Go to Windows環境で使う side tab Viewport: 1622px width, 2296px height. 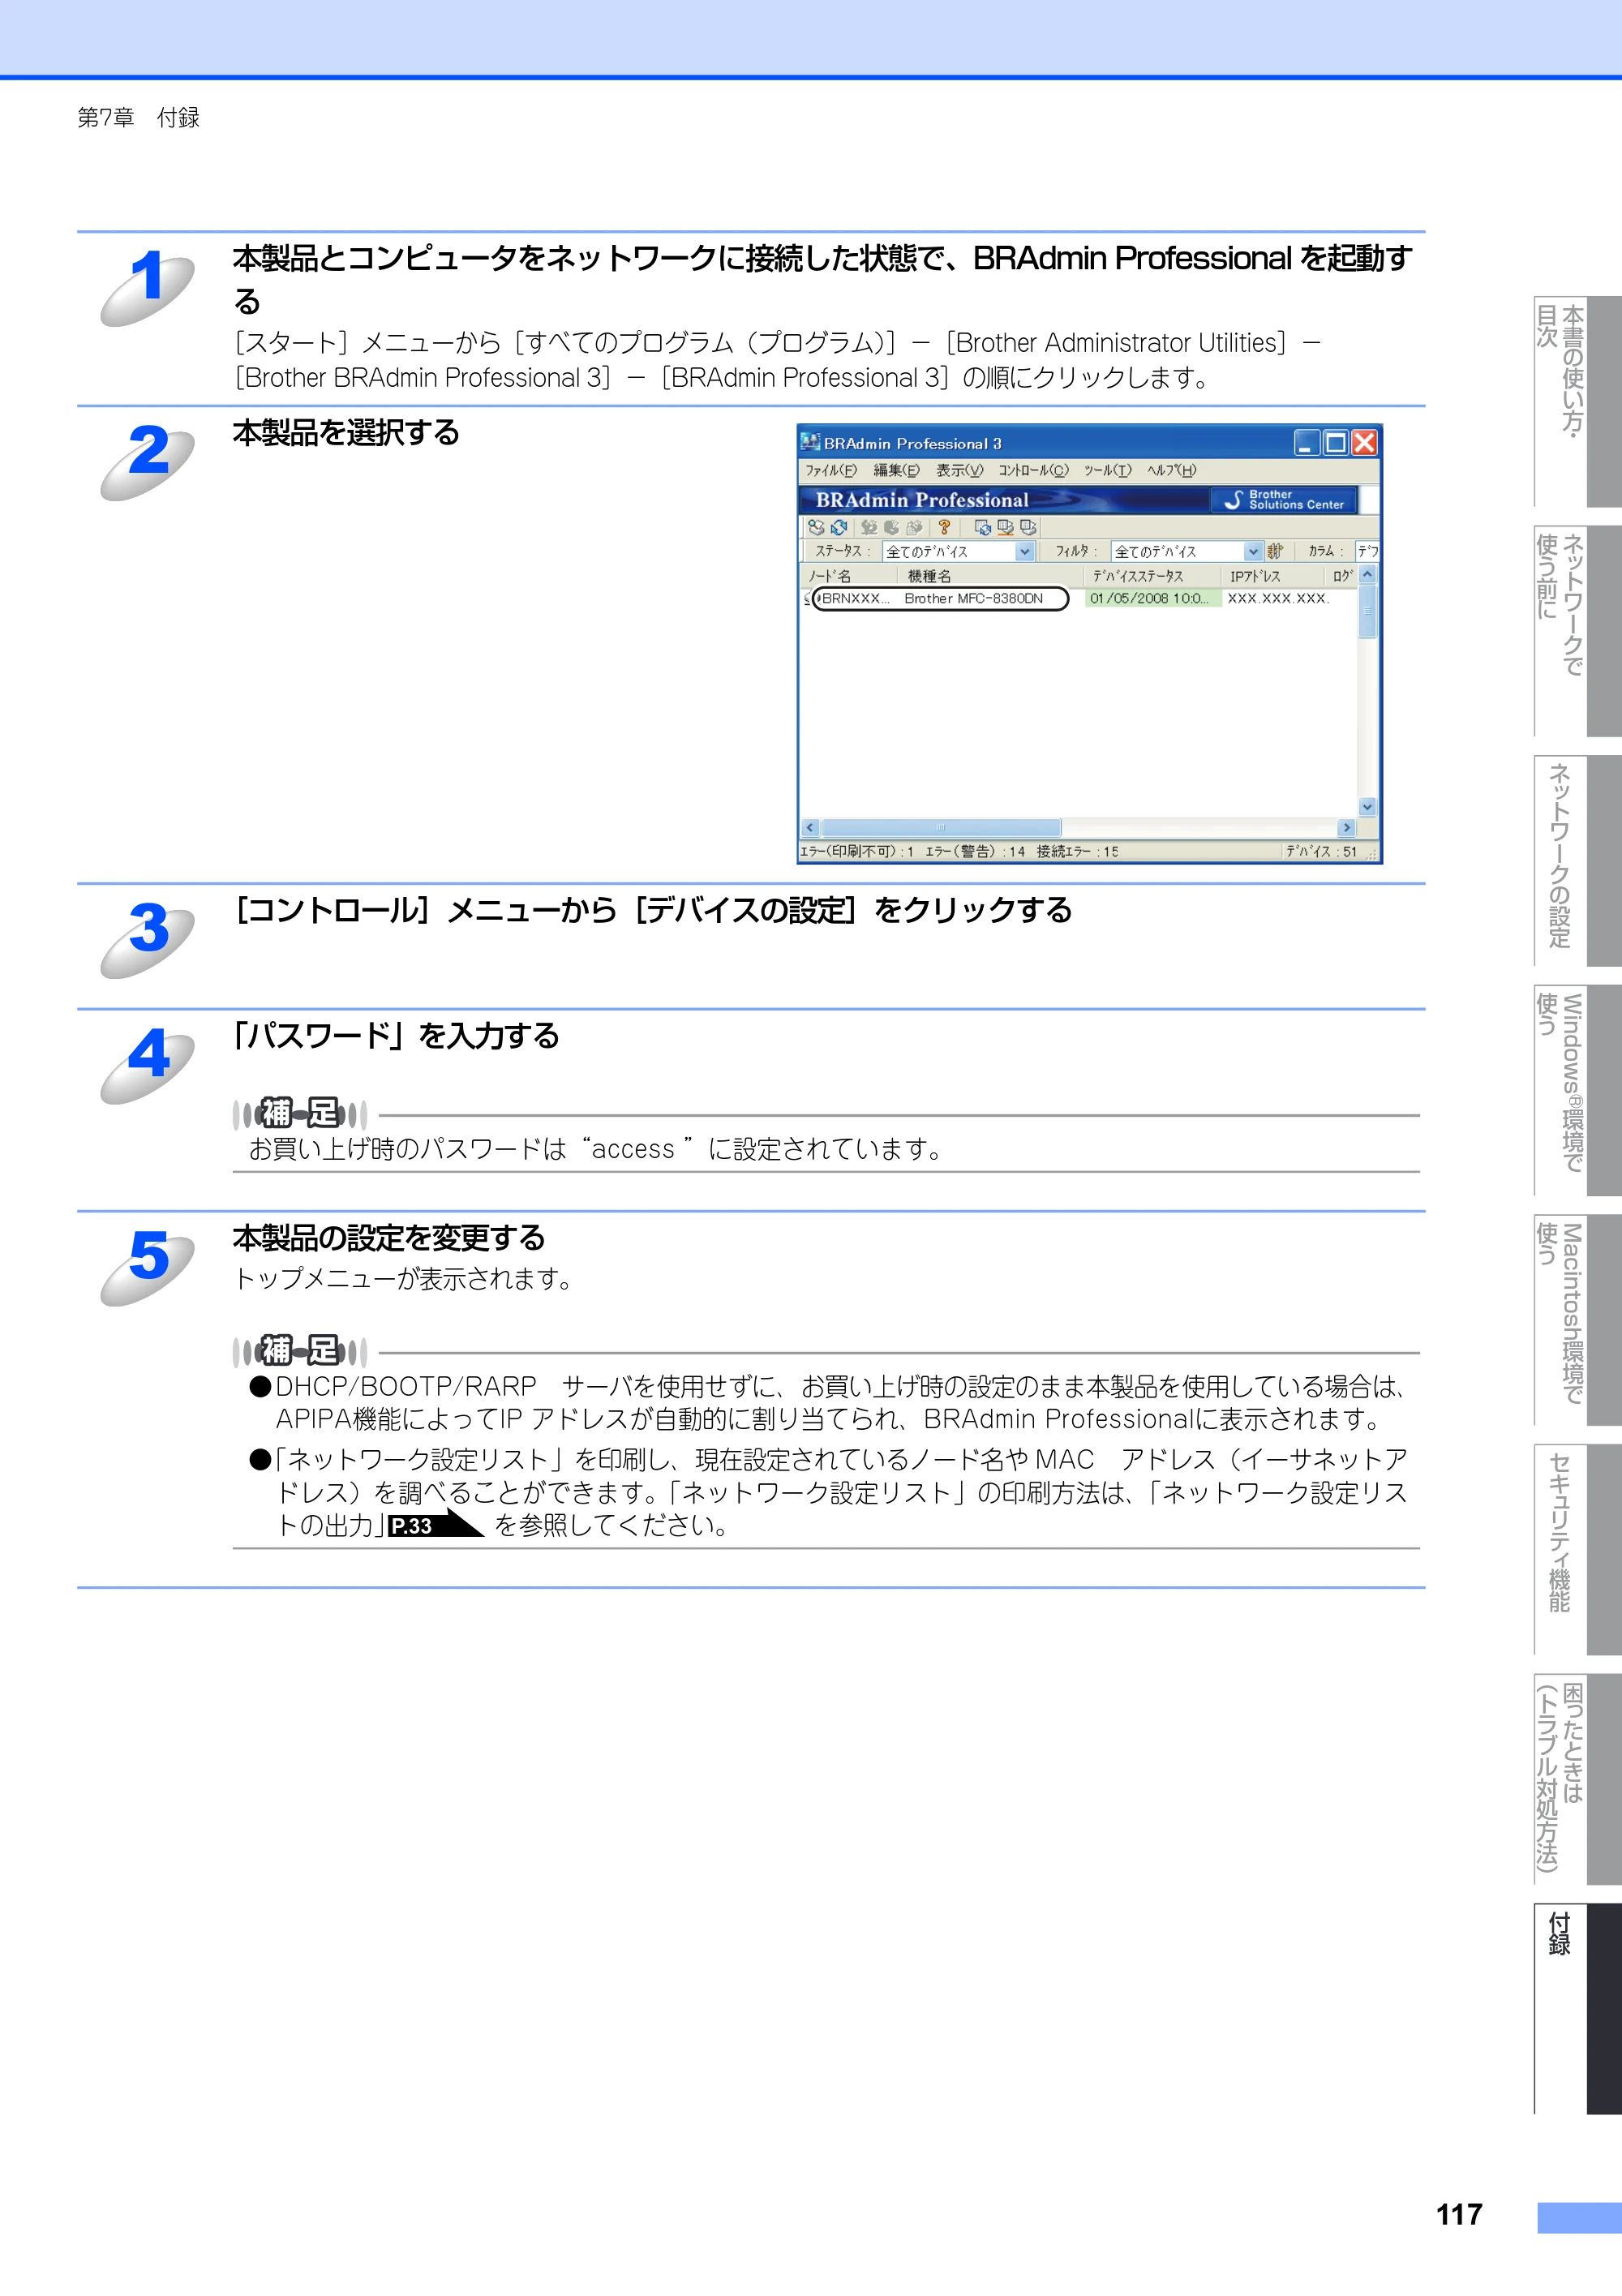[x=1577, y=1090]
